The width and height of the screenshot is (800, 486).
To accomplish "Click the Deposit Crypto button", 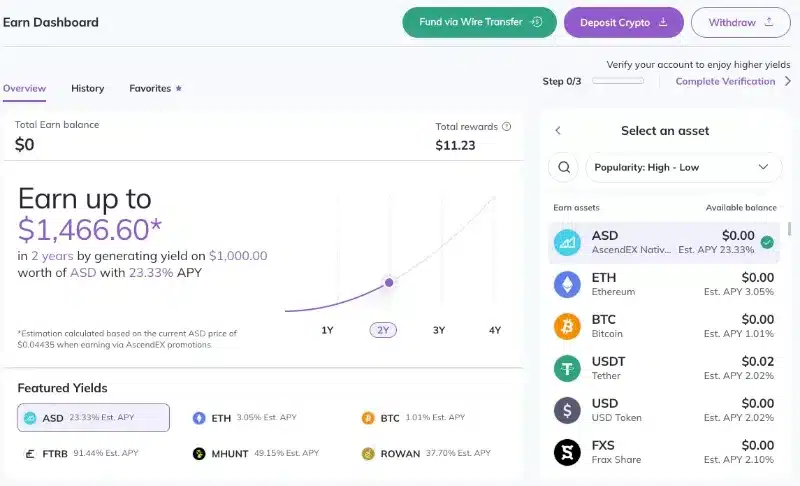I will [623, 22].
